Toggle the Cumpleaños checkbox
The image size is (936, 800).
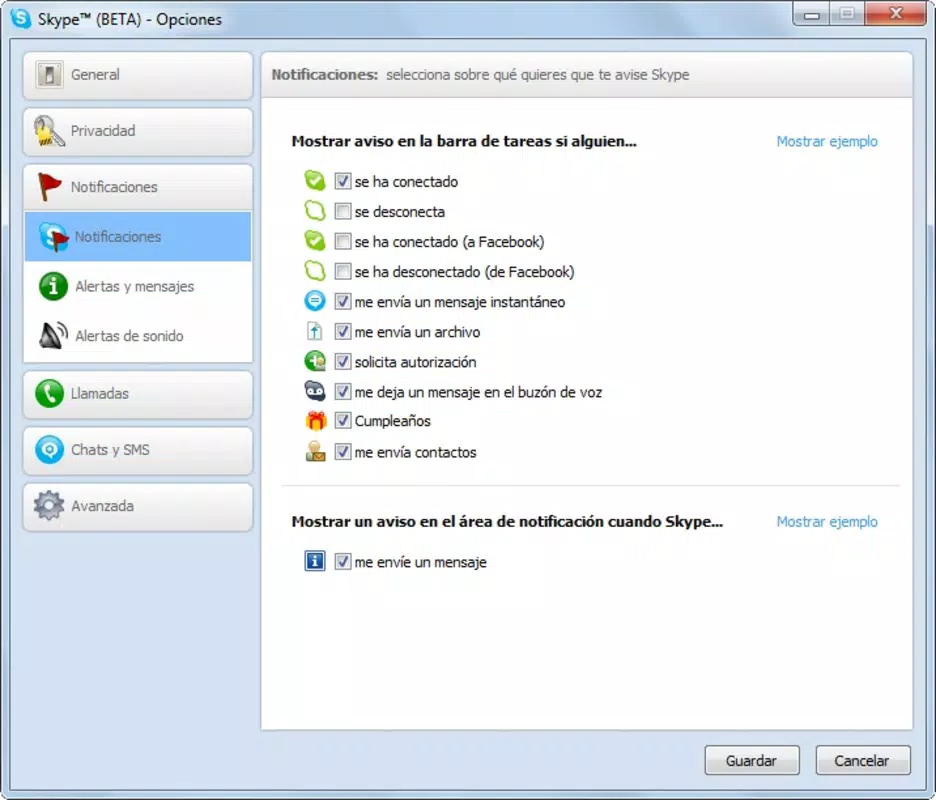coord(343,420)
